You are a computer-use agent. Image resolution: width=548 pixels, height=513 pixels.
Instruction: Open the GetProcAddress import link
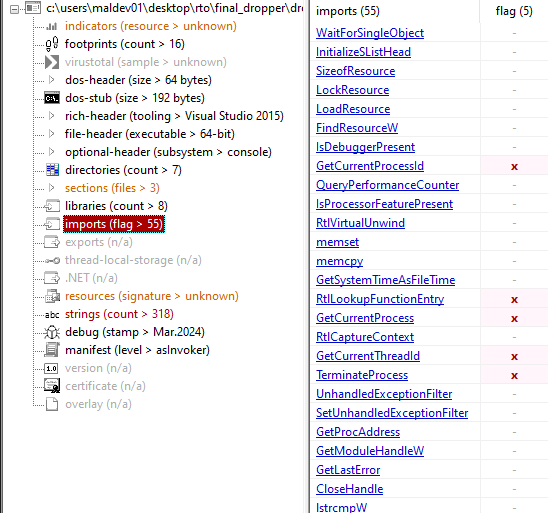point(358,432)
